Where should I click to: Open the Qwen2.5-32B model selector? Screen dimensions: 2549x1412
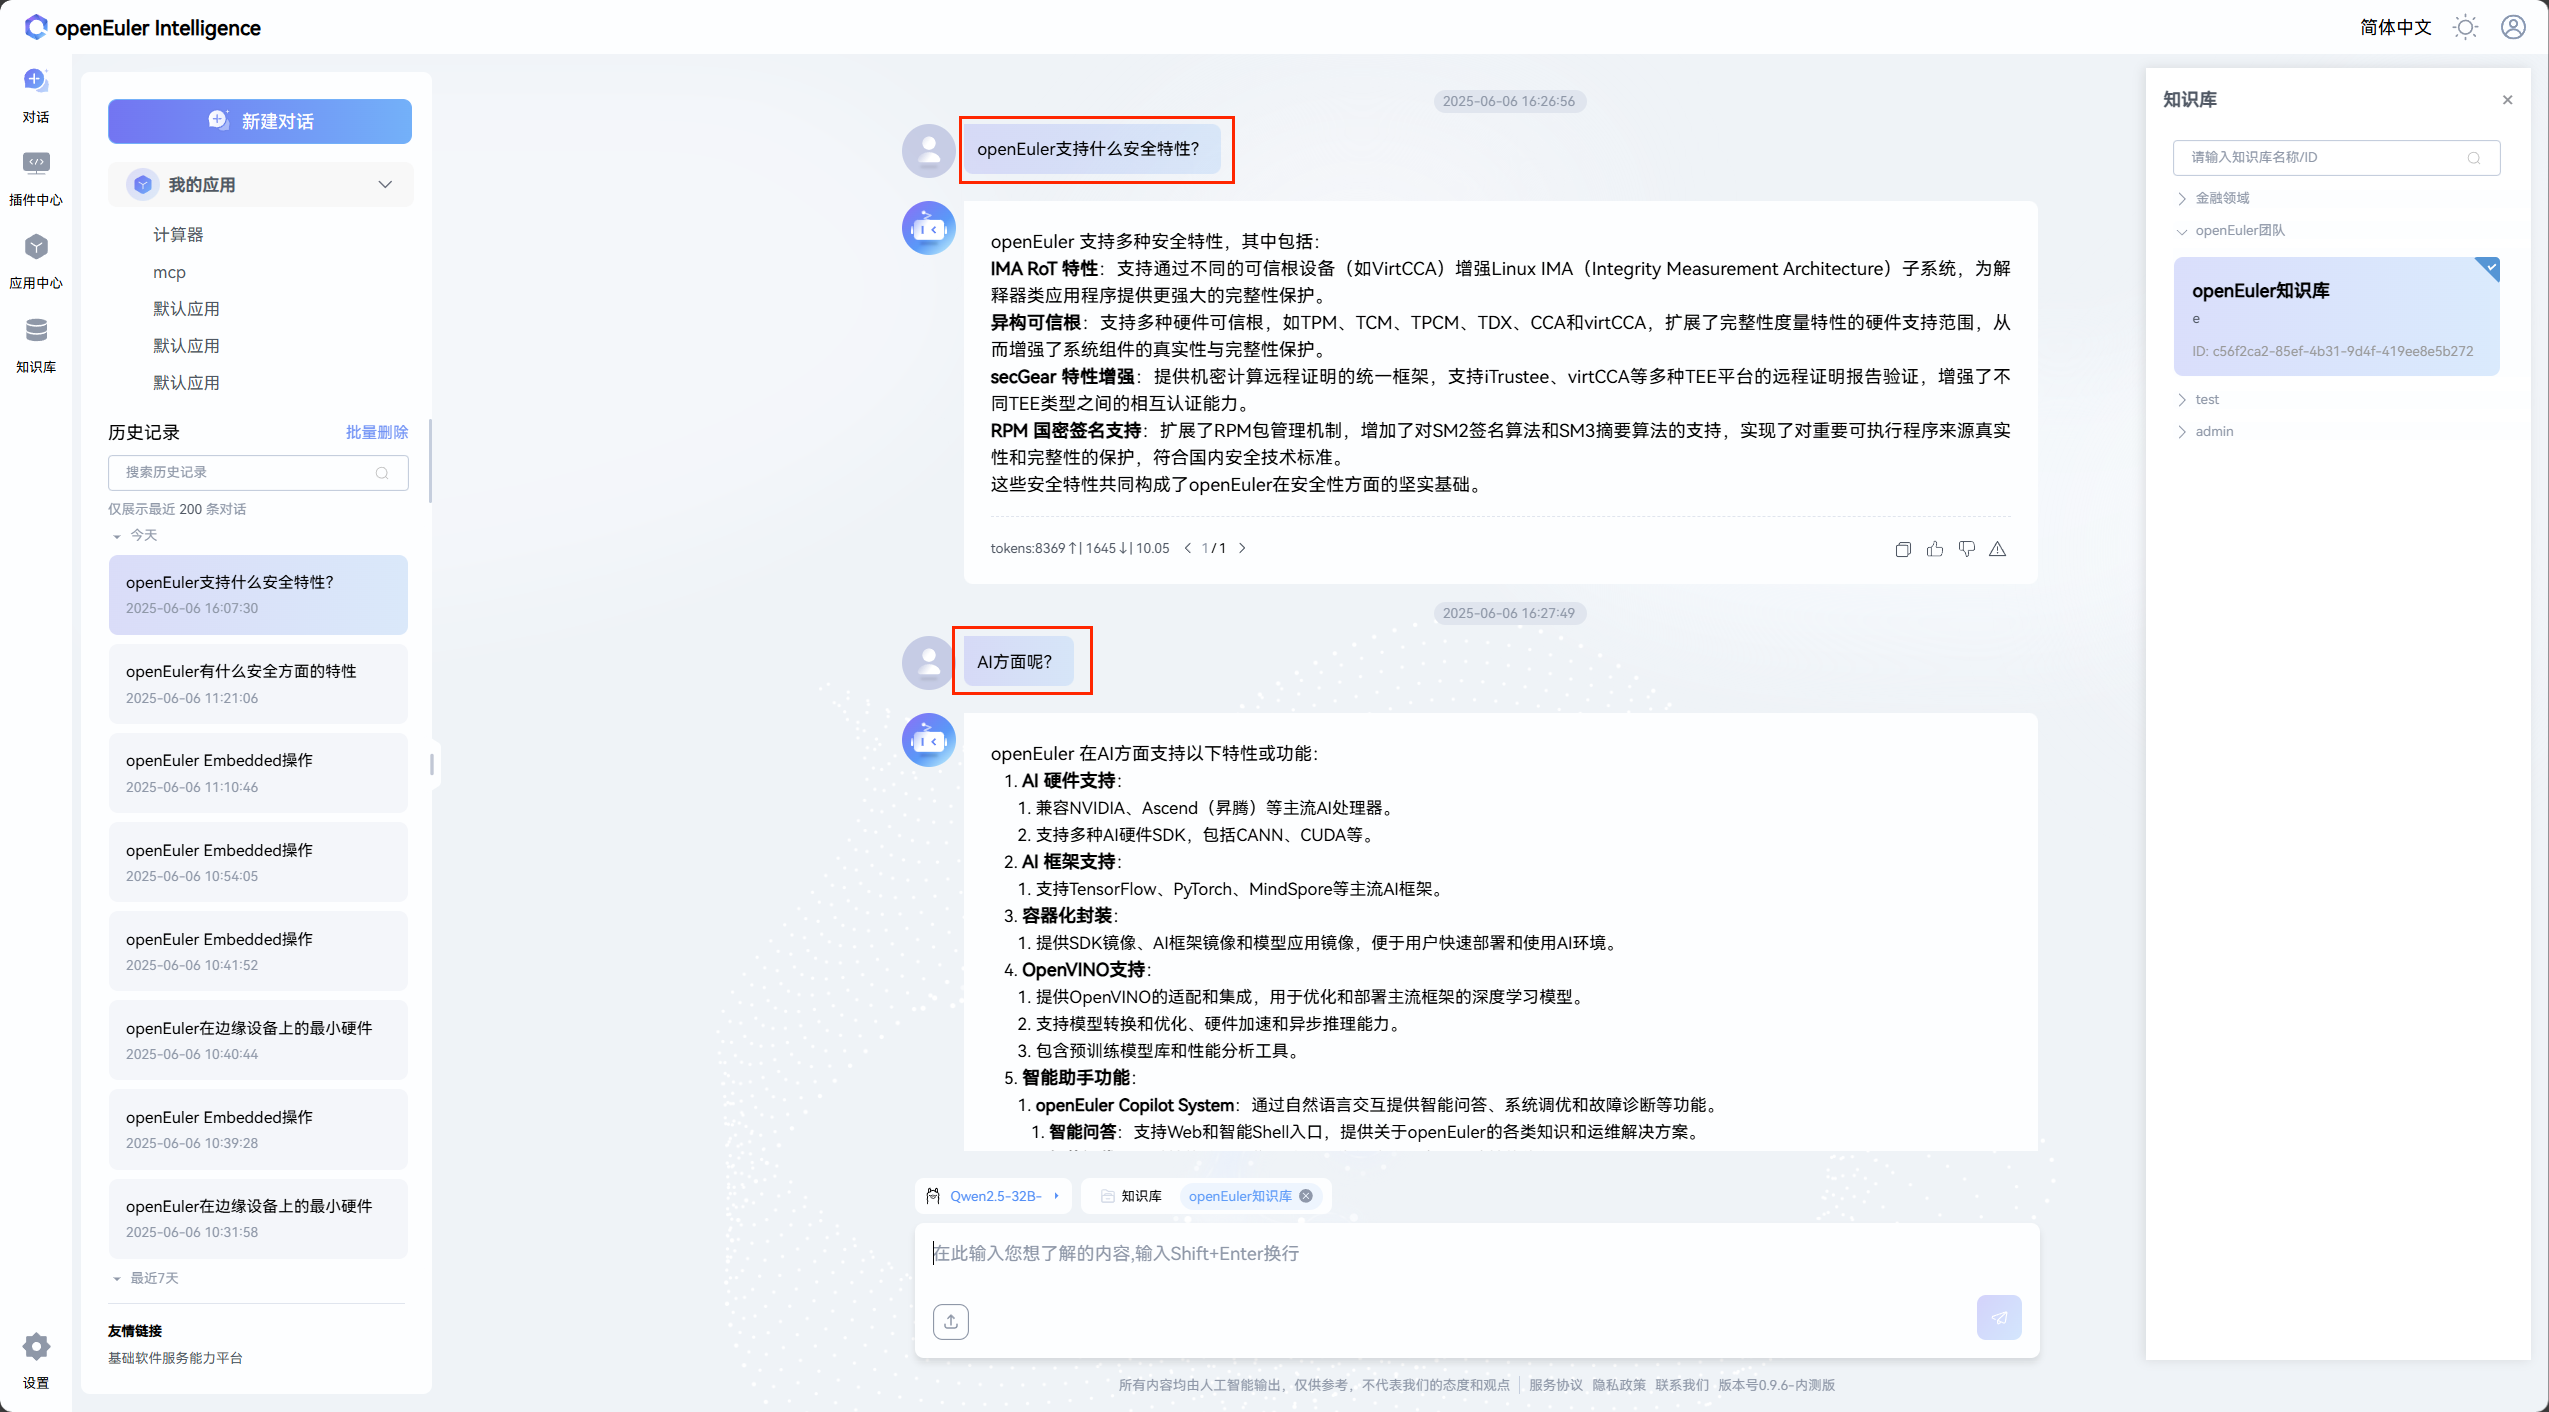pyautogui.click(x=993, y=1196)
